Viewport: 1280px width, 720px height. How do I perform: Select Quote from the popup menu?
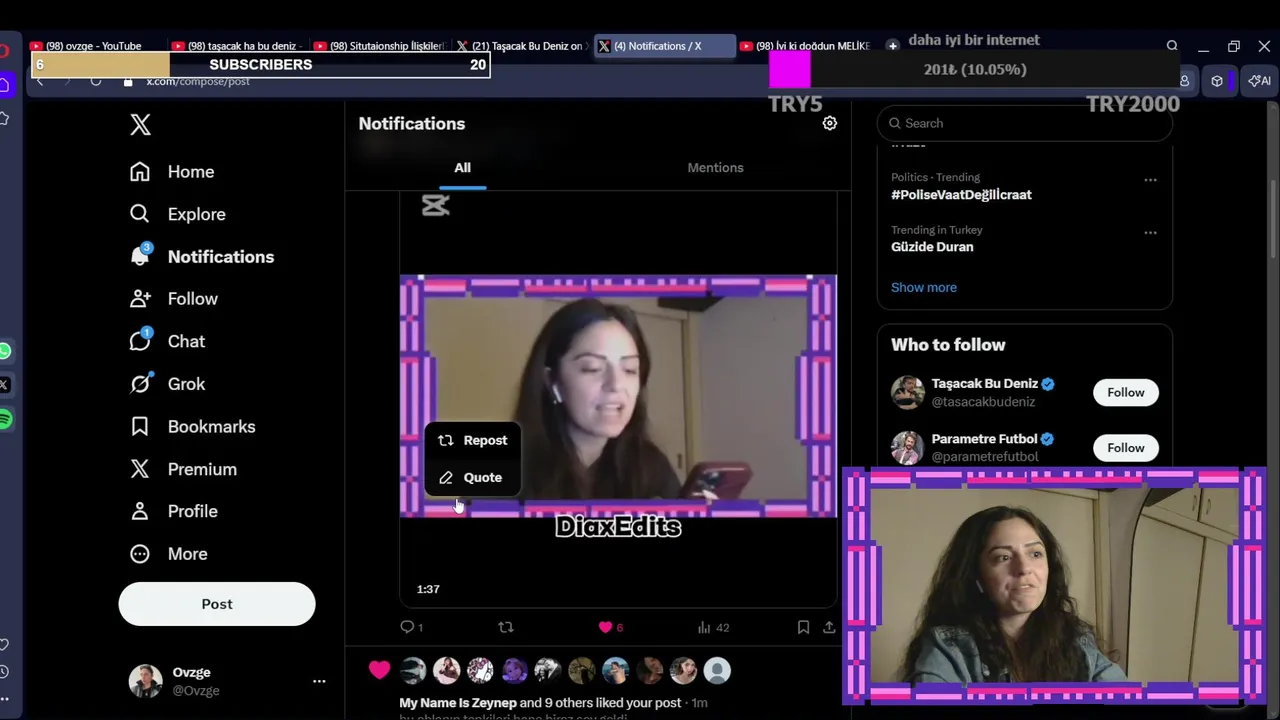(x=473, y=477)
